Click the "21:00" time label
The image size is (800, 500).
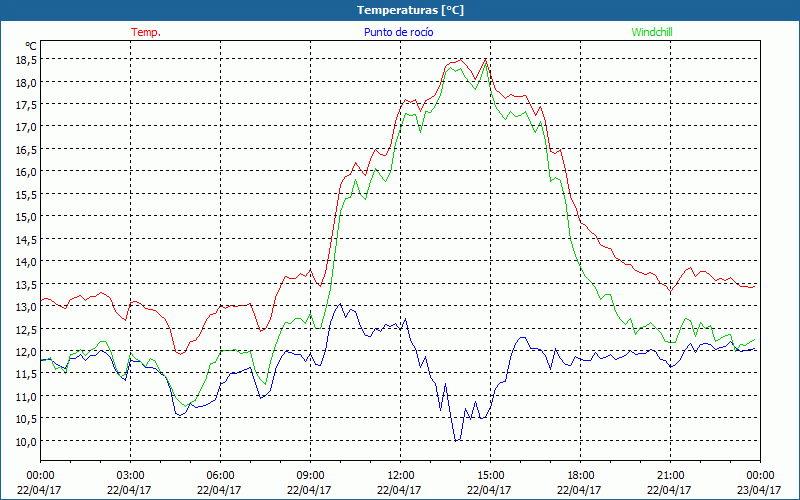click(x=670, y=476)
